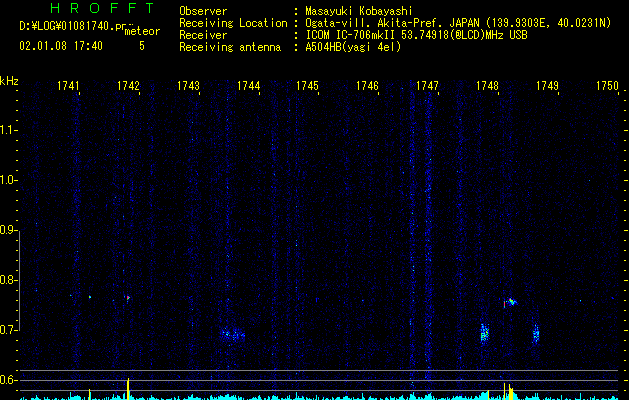The image size is (629, 400).
Task: Select the observer name Masayuki Kobayashi
Action: 359,11
